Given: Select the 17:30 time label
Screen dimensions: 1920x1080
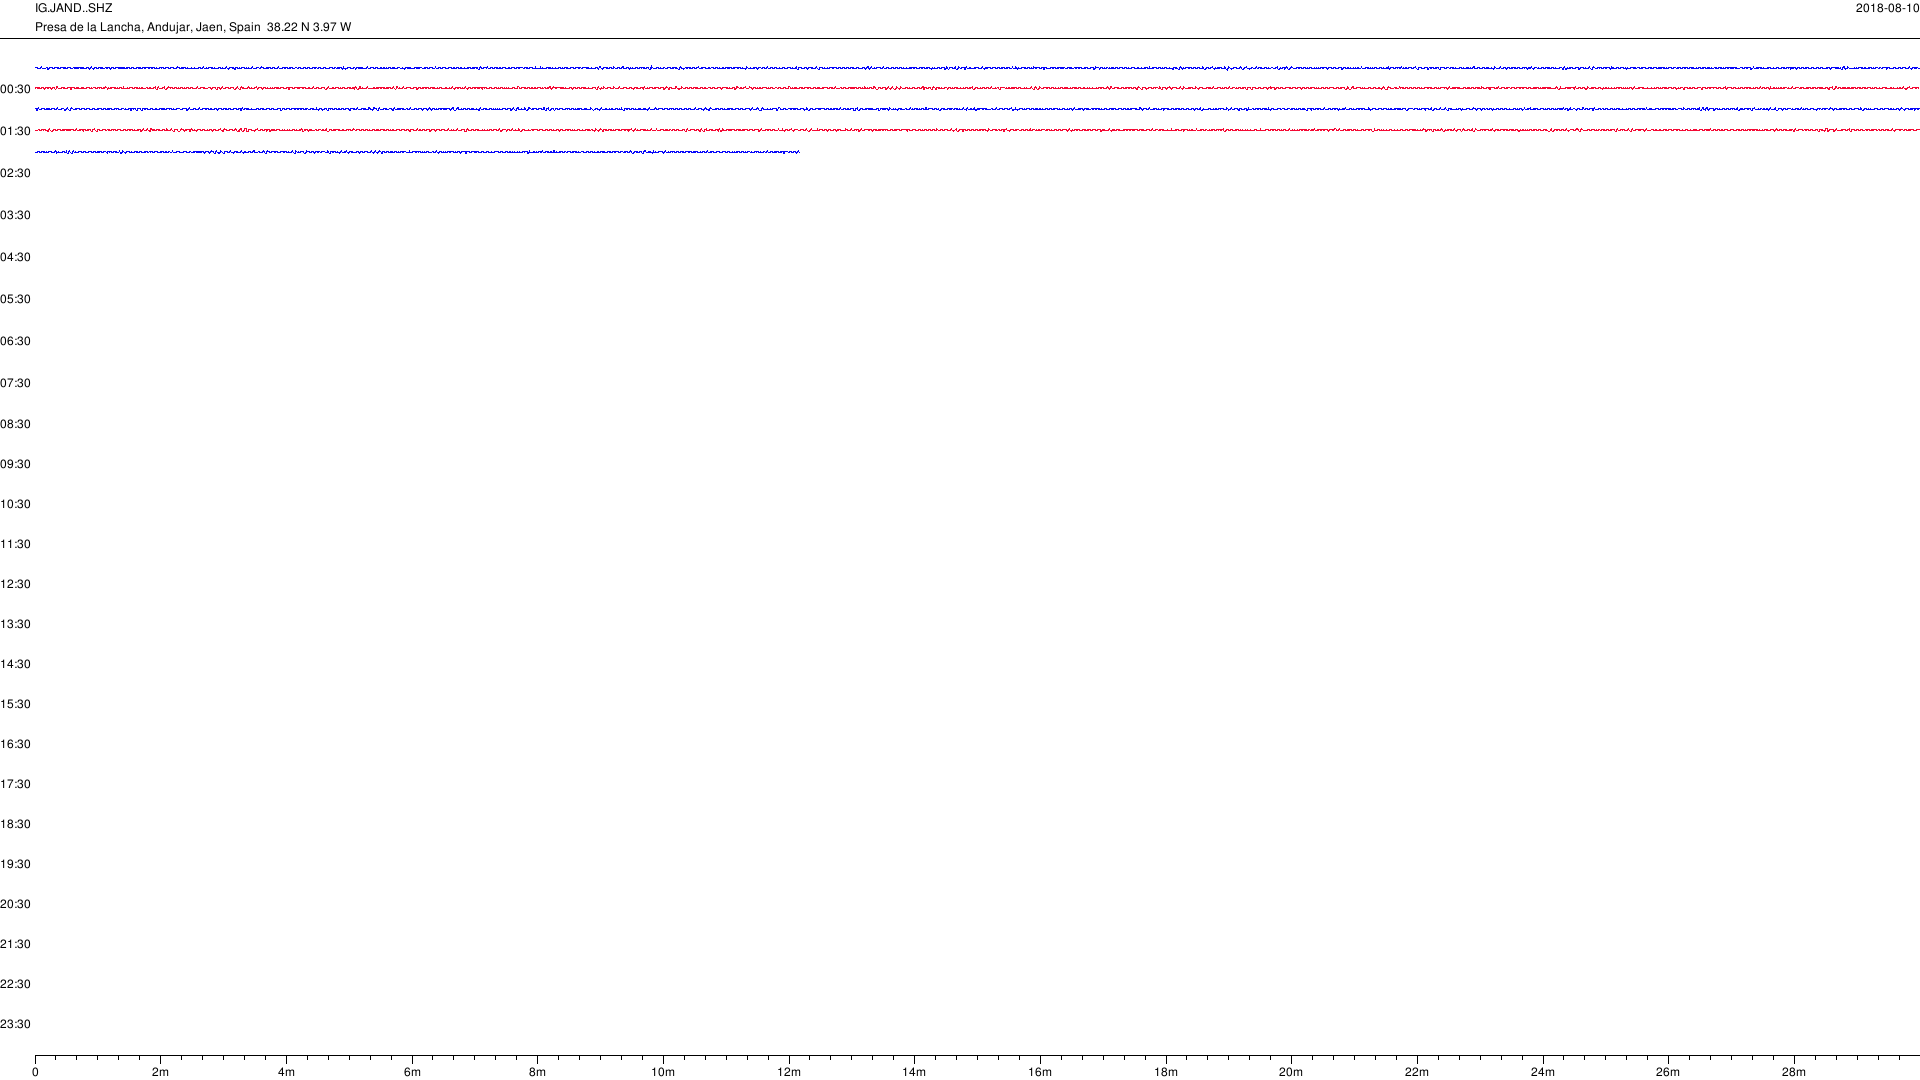Looking at the screenshot, I should (15, 784).
